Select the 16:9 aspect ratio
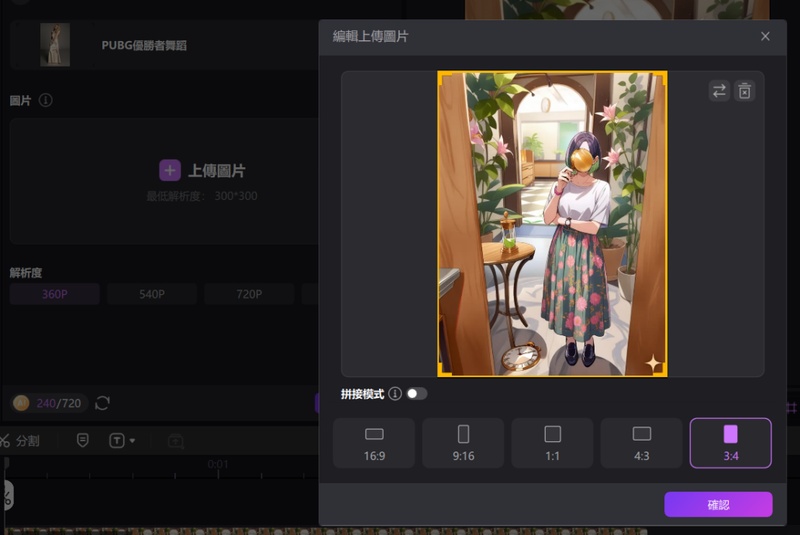 pos(374,443)
